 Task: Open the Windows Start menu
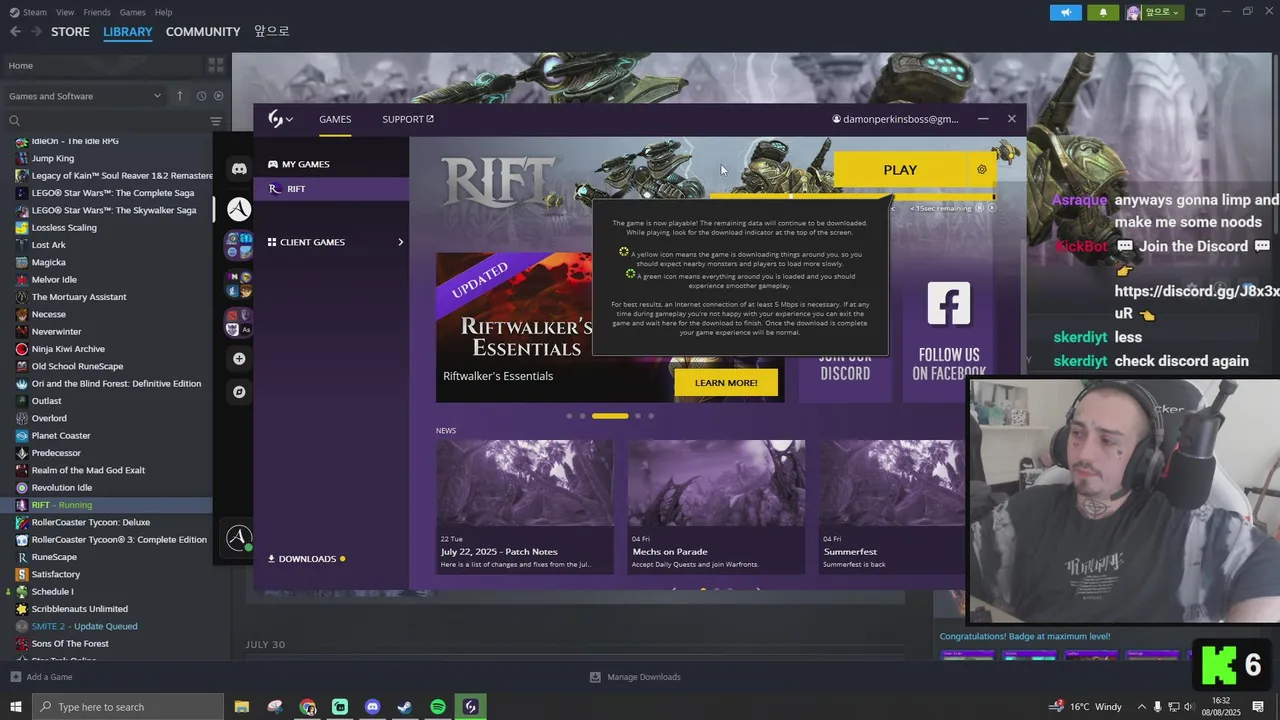15,707
